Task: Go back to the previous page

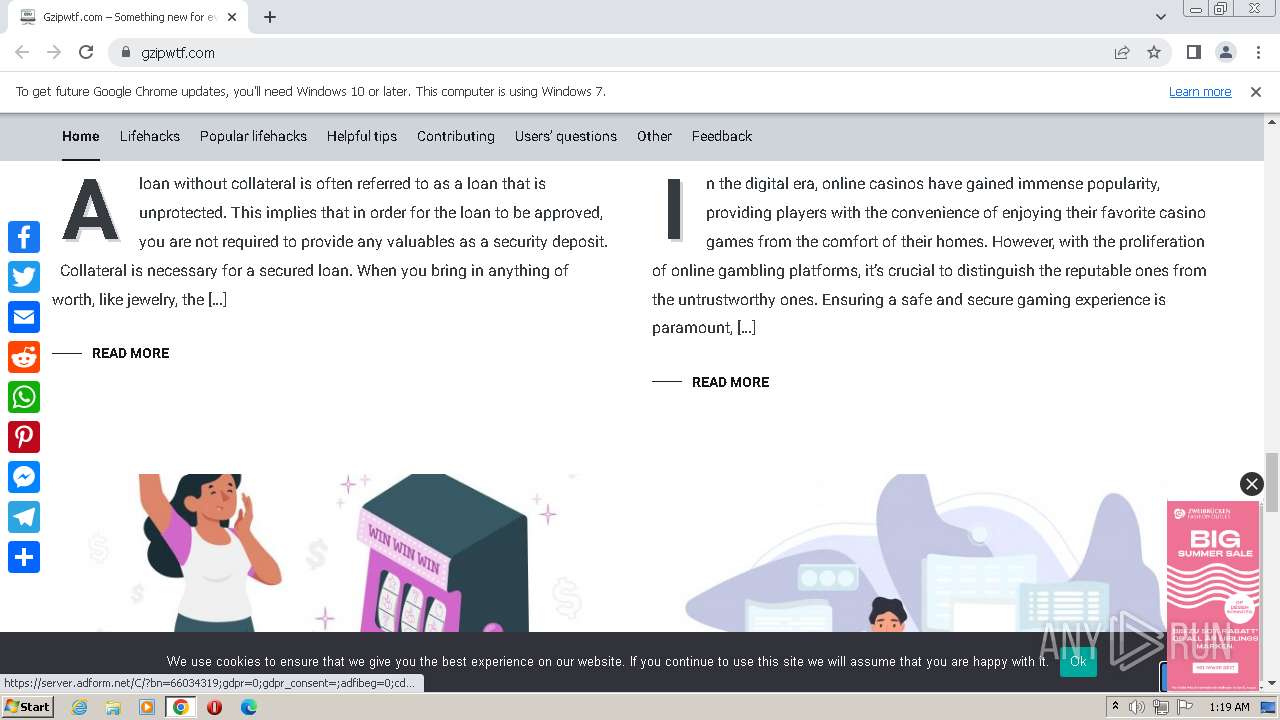Action: click(x=22, y=52)
